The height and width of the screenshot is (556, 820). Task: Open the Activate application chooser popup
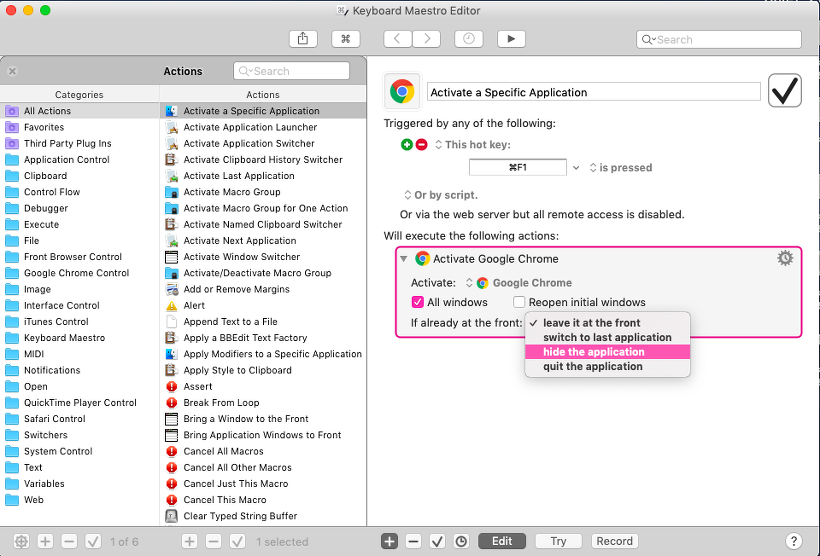pyautogui.click(x=519, y=283)
